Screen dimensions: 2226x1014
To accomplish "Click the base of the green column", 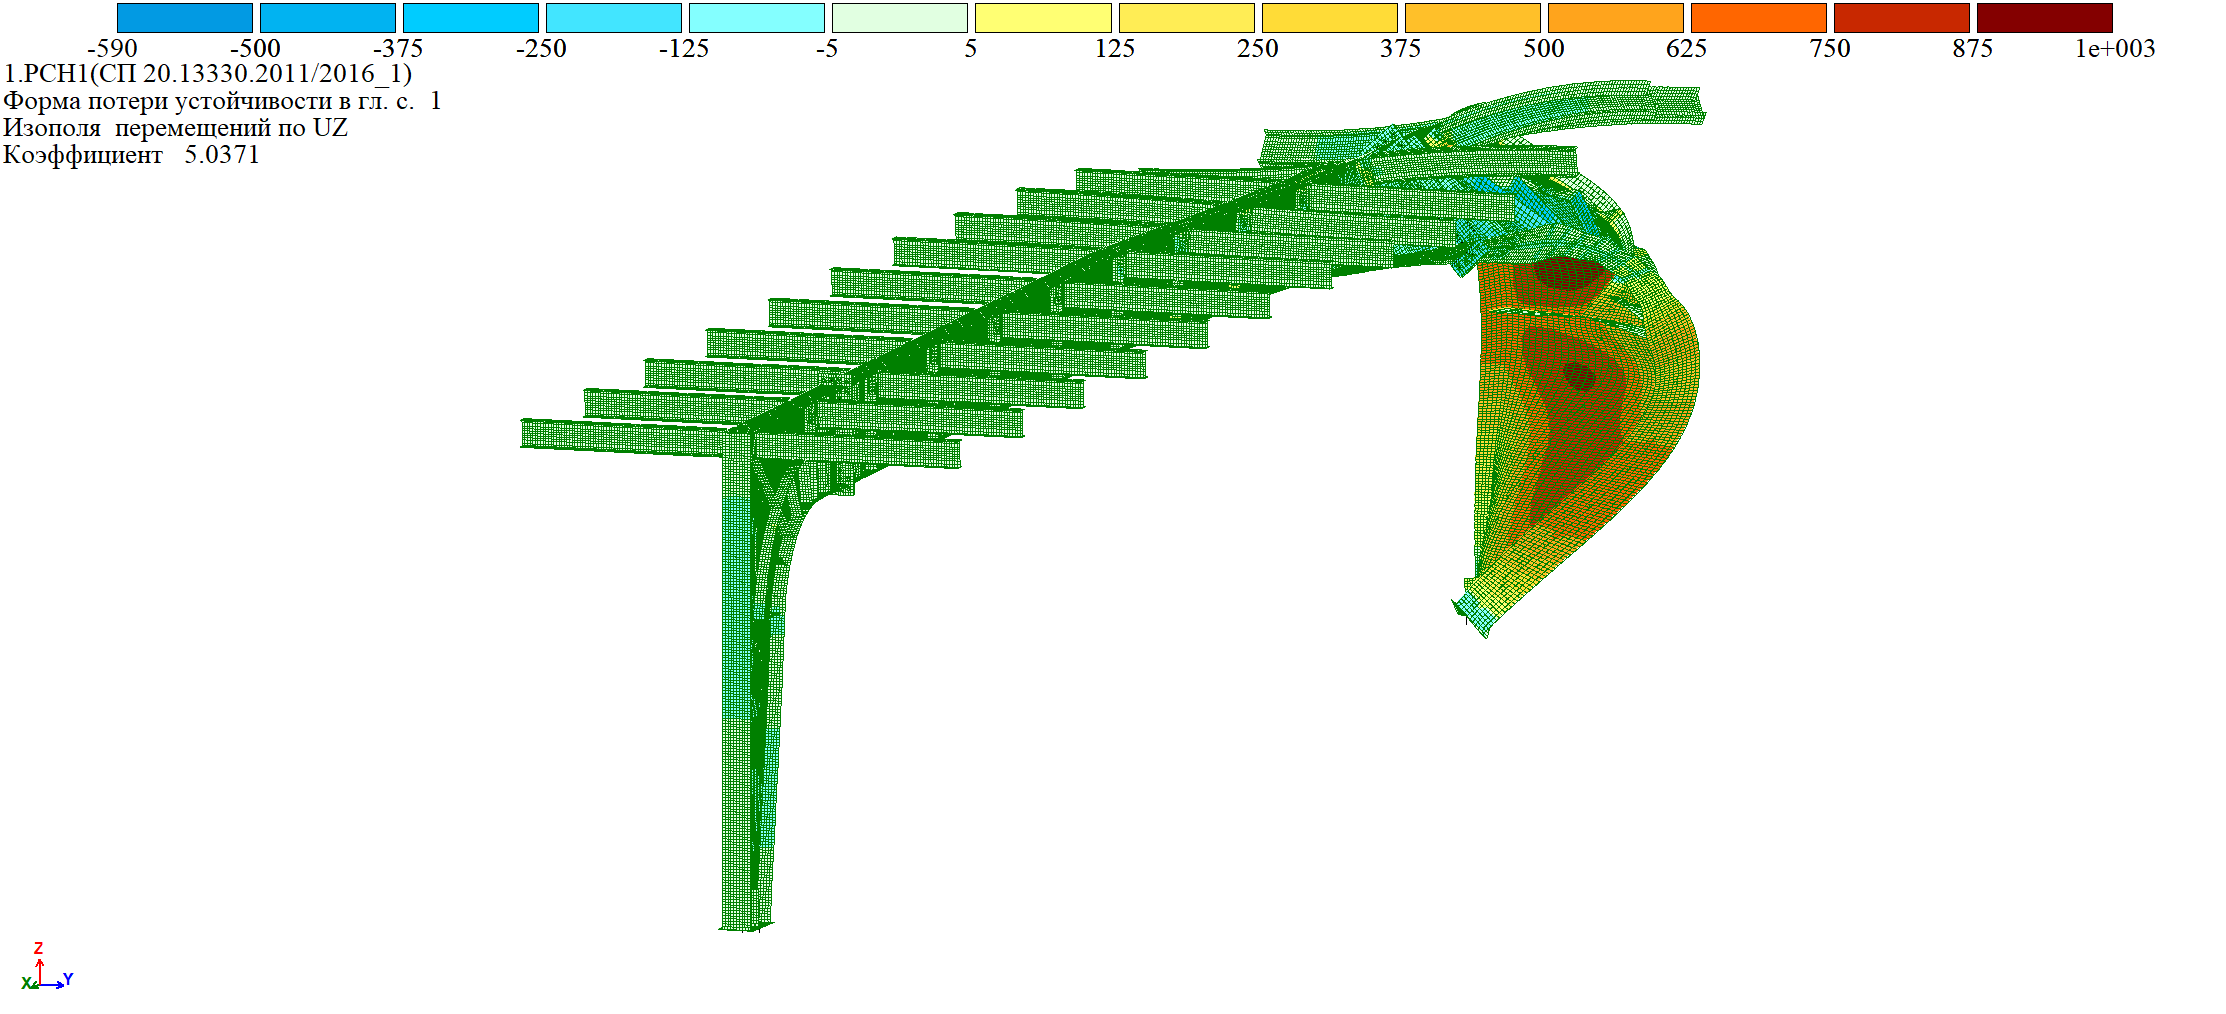I will (746, 922).
